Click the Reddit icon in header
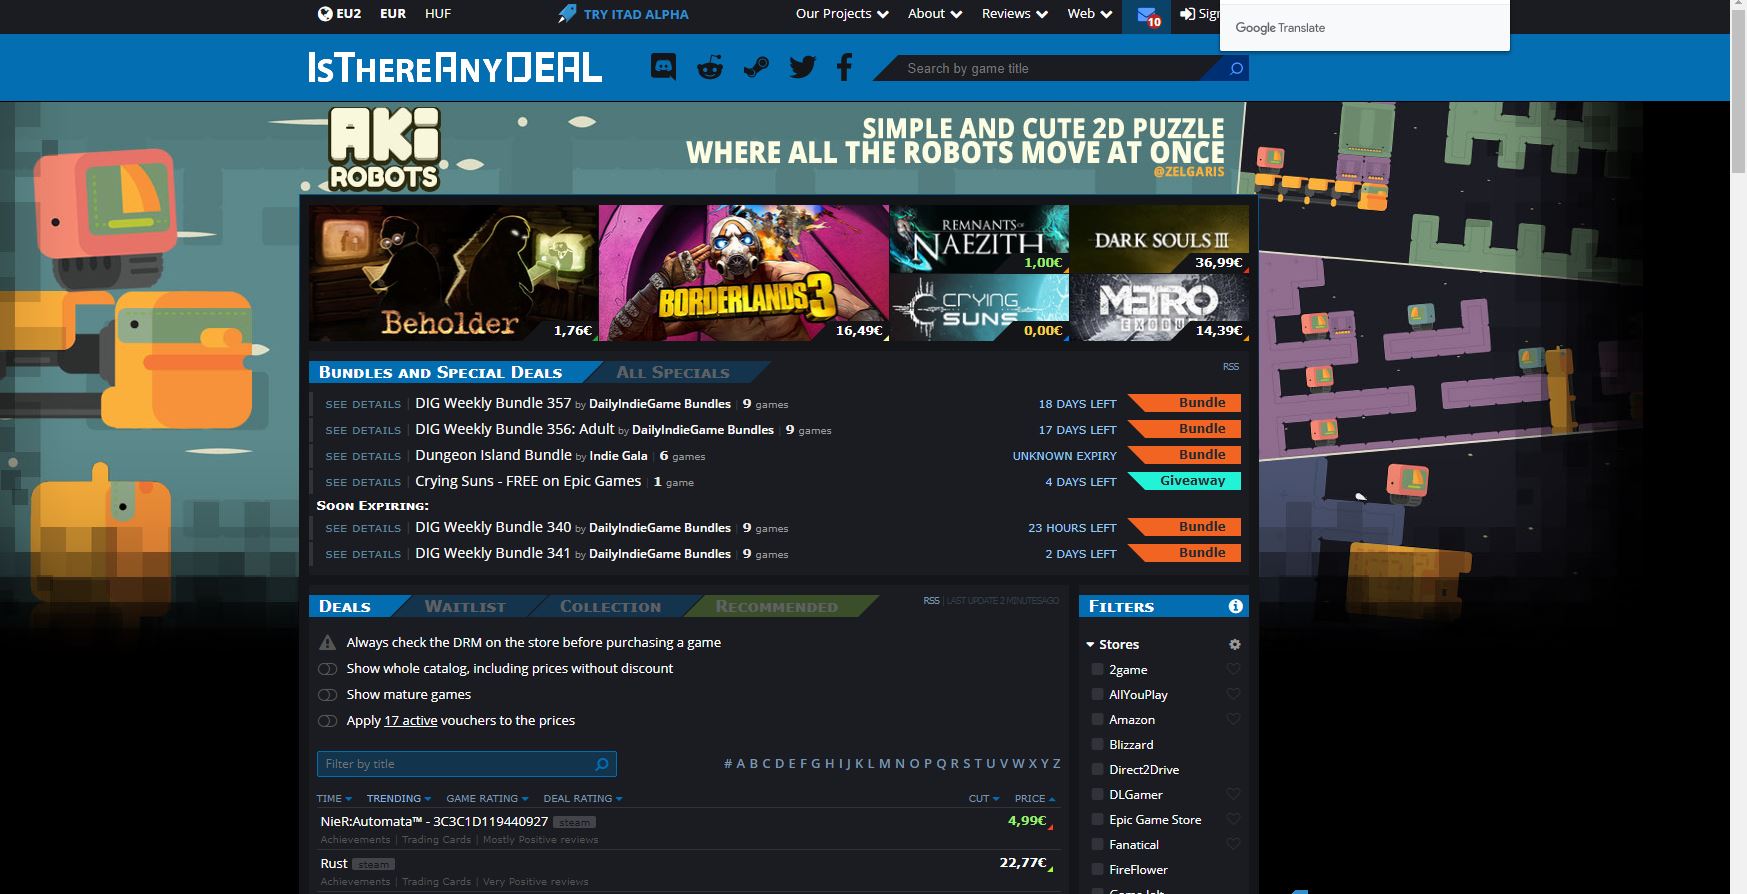Viewport: 1747px width, 894px height. (710, 68)
